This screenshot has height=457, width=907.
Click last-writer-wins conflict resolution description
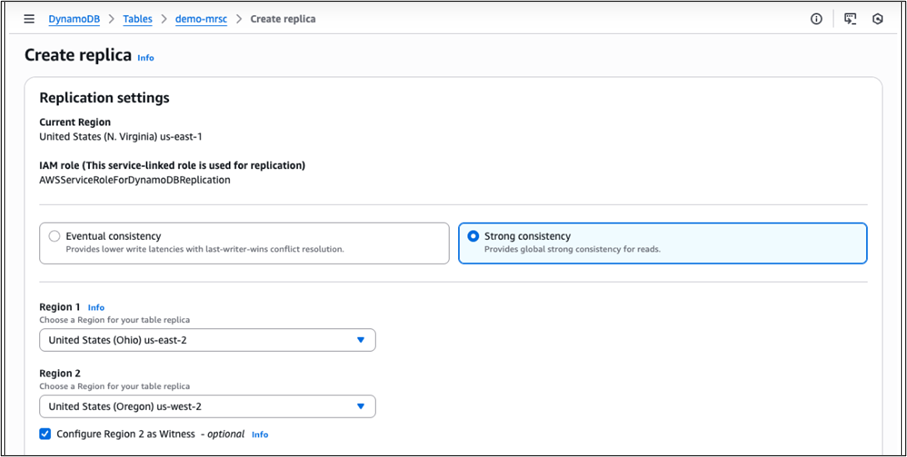point(205,249)
